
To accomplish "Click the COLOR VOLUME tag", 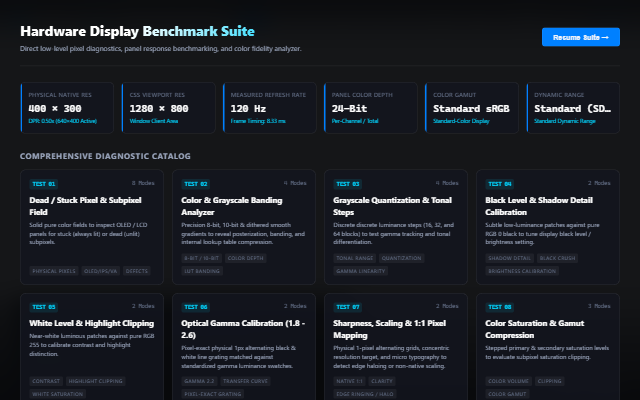I will tap(509, 381).
